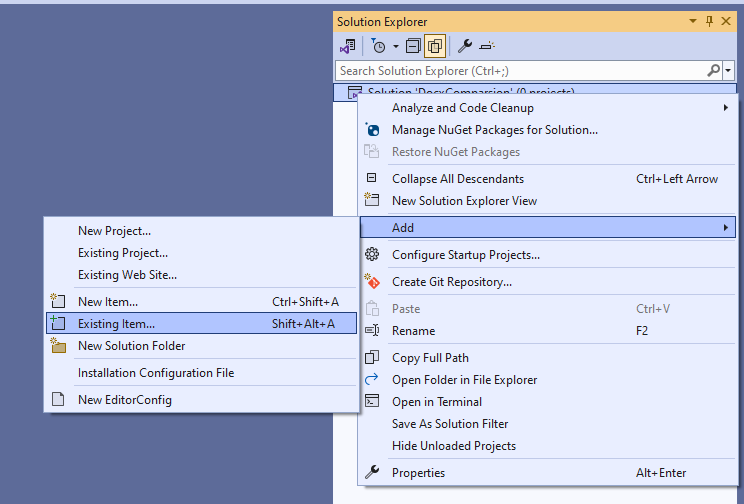744x504 pixels.
Task: Click the magnifier search icon
Action: click(x=713, y=71)
